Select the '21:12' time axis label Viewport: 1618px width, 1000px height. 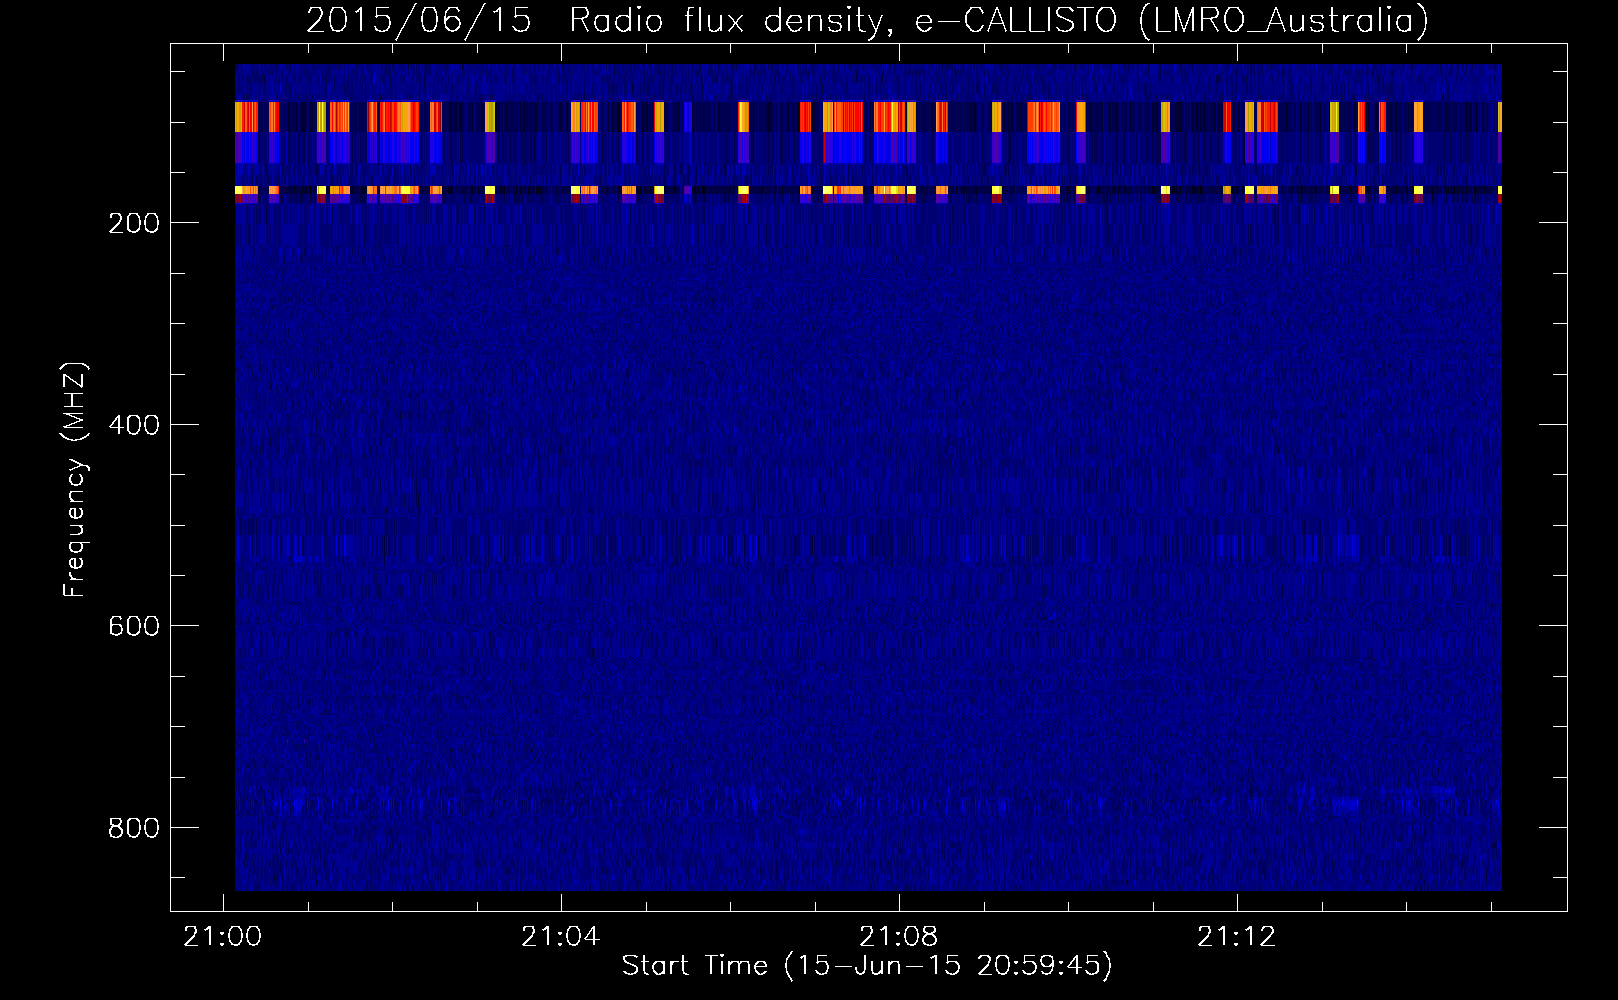coord(1238,937)
